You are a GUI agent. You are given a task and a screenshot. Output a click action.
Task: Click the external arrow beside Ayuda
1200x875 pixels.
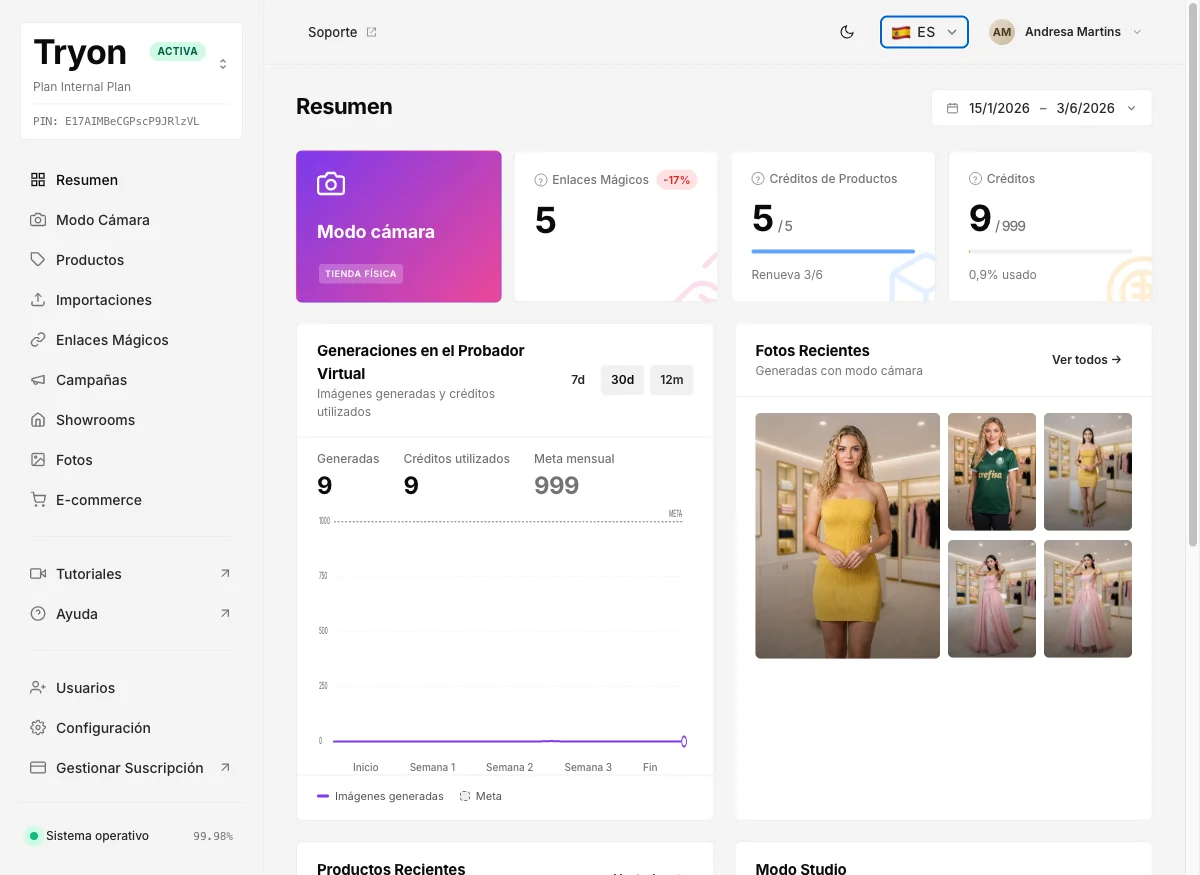pyautogui.click(x=225, y=614)
